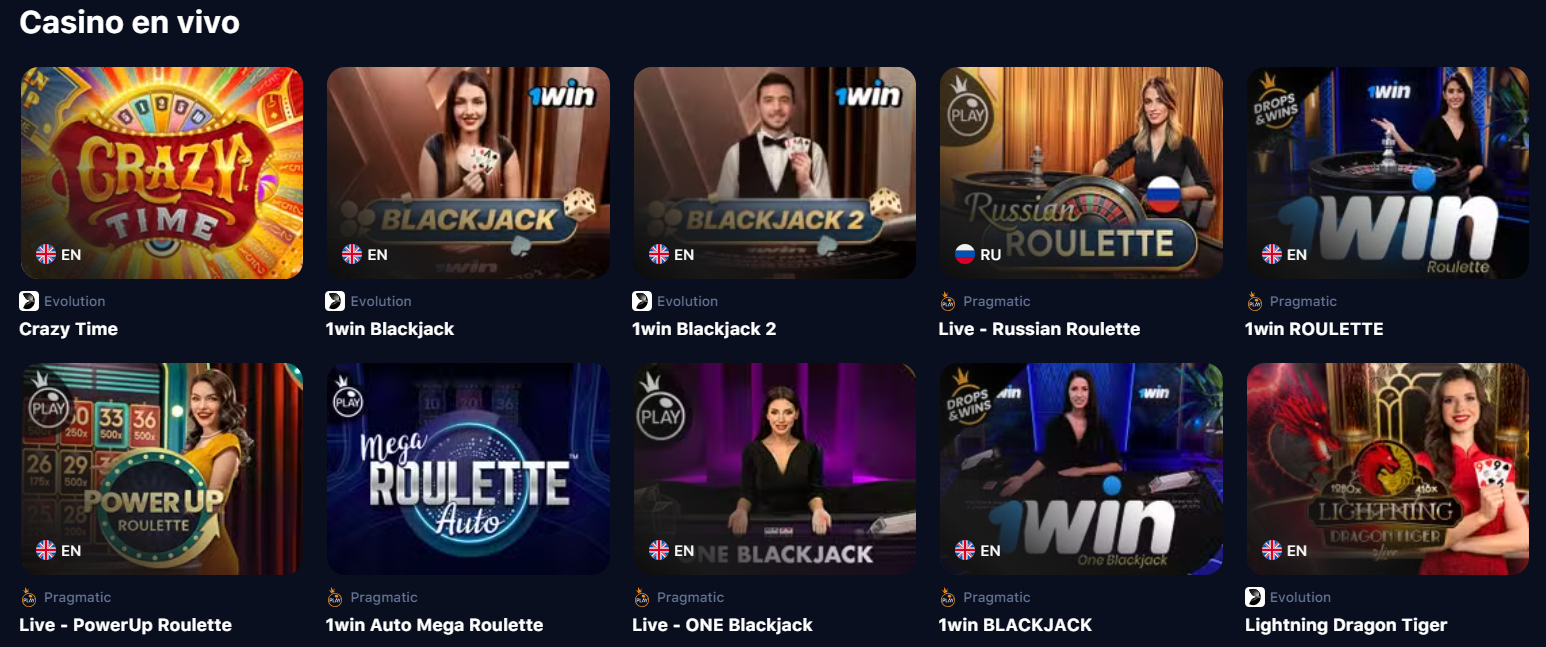Image resolution: width=1546 pixels, height=647 pixels.
Task: Select the 1win Auto Mega Roulette title
Action: pyautogui.click(x=434, y=625)
